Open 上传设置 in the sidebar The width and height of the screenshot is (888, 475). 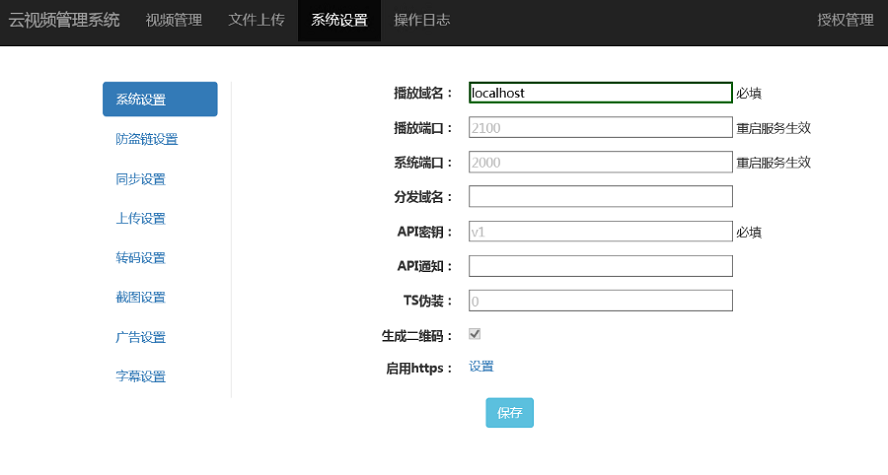click(x=140, y=218)
